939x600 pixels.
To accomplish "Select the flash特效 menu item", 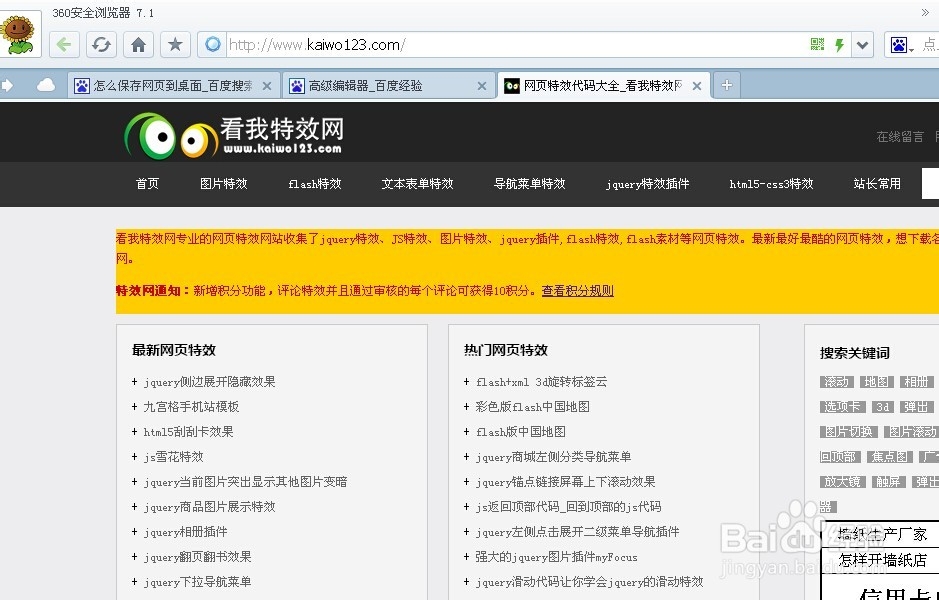I will (314, 183).
